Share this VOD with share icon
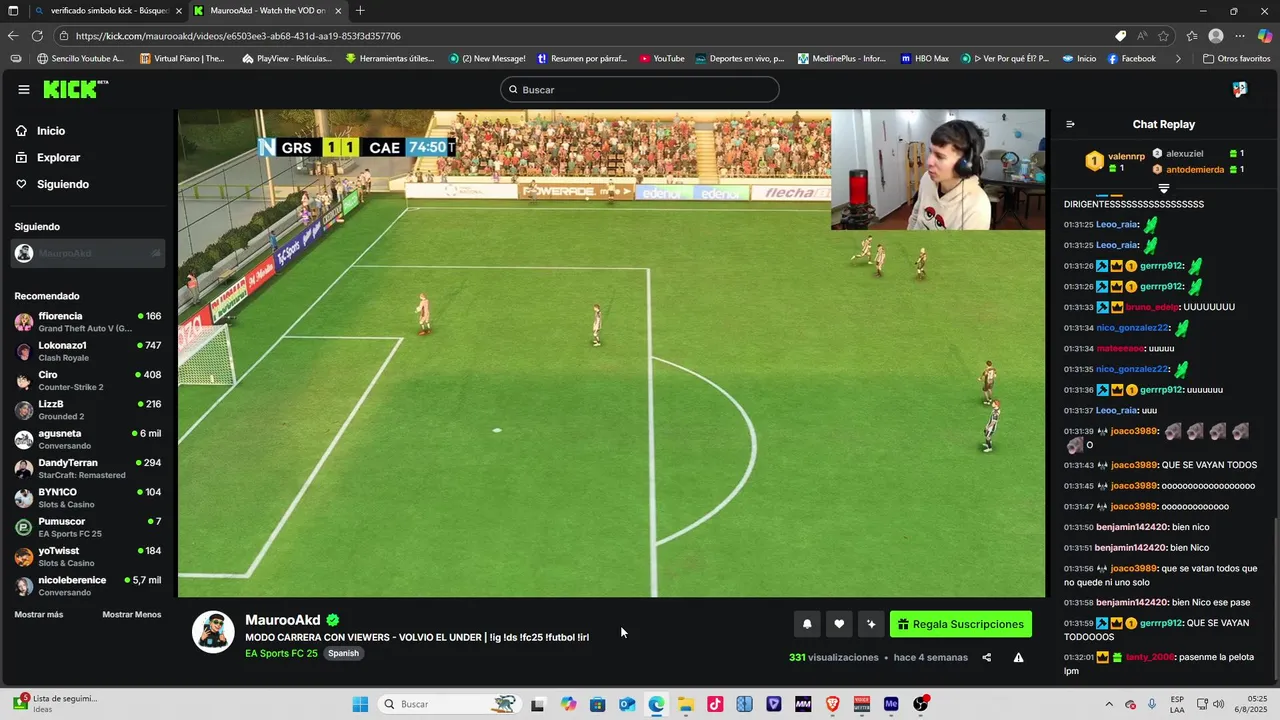The image size is (1280, 720). coord(987,658)
